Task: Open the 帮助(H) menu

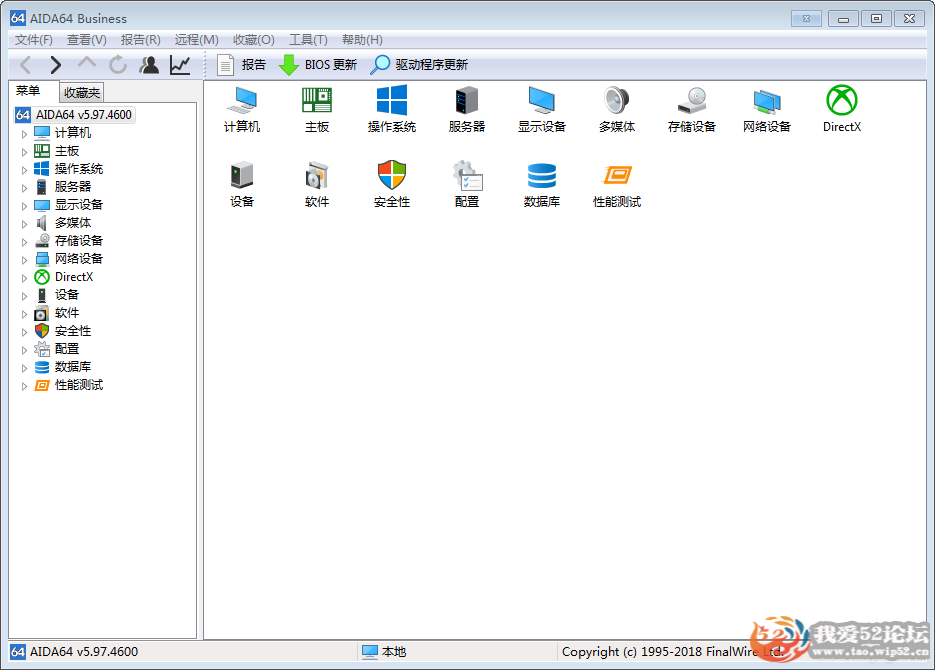Action: tap(362, 39)
